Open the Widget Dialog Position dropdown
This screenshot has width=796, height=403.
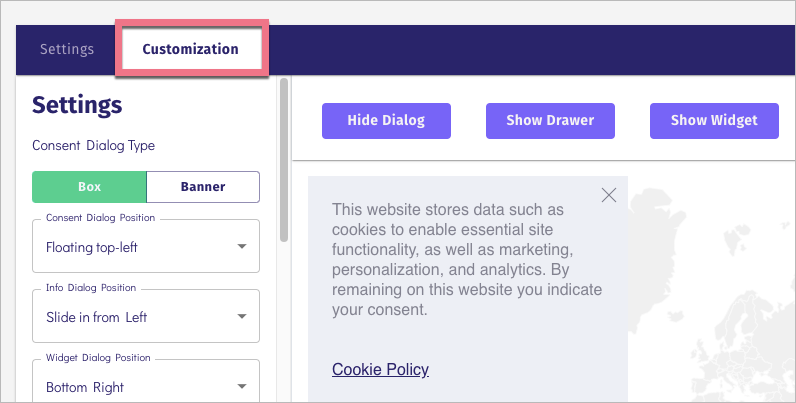[146, 384]
